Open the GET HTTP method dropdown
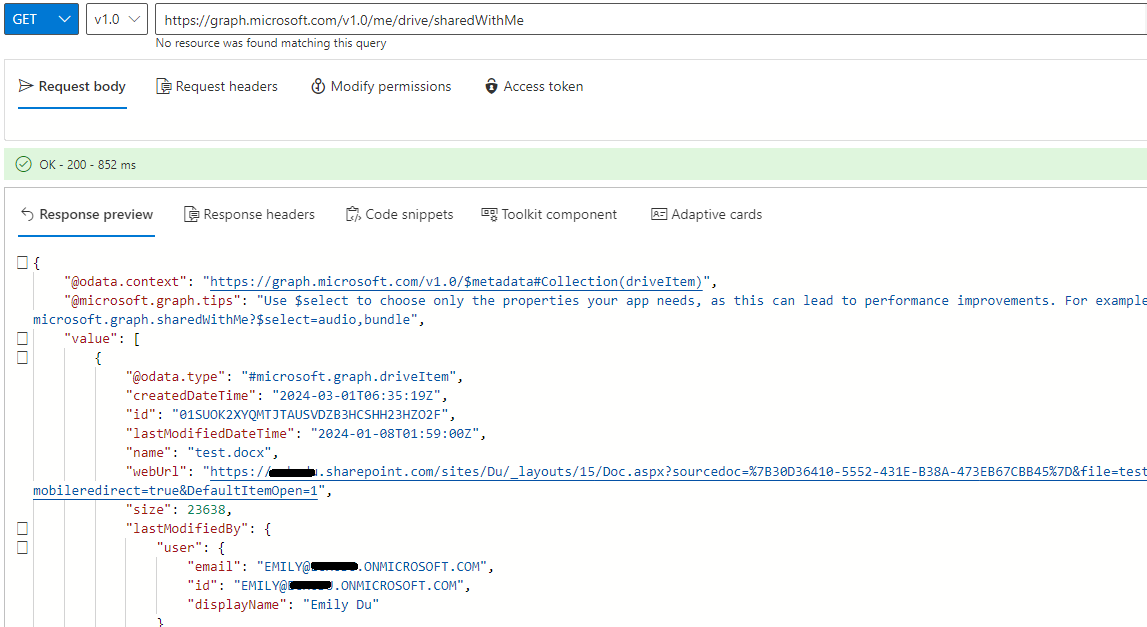 click(x=41, y=19)
